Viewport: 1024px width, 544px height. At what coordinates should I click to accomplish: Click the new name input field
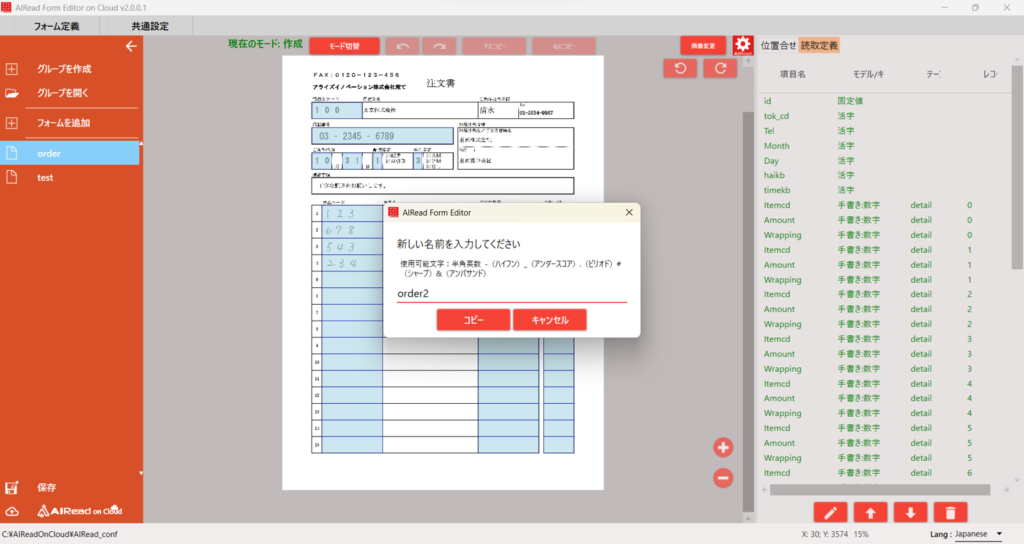[511, 294]
